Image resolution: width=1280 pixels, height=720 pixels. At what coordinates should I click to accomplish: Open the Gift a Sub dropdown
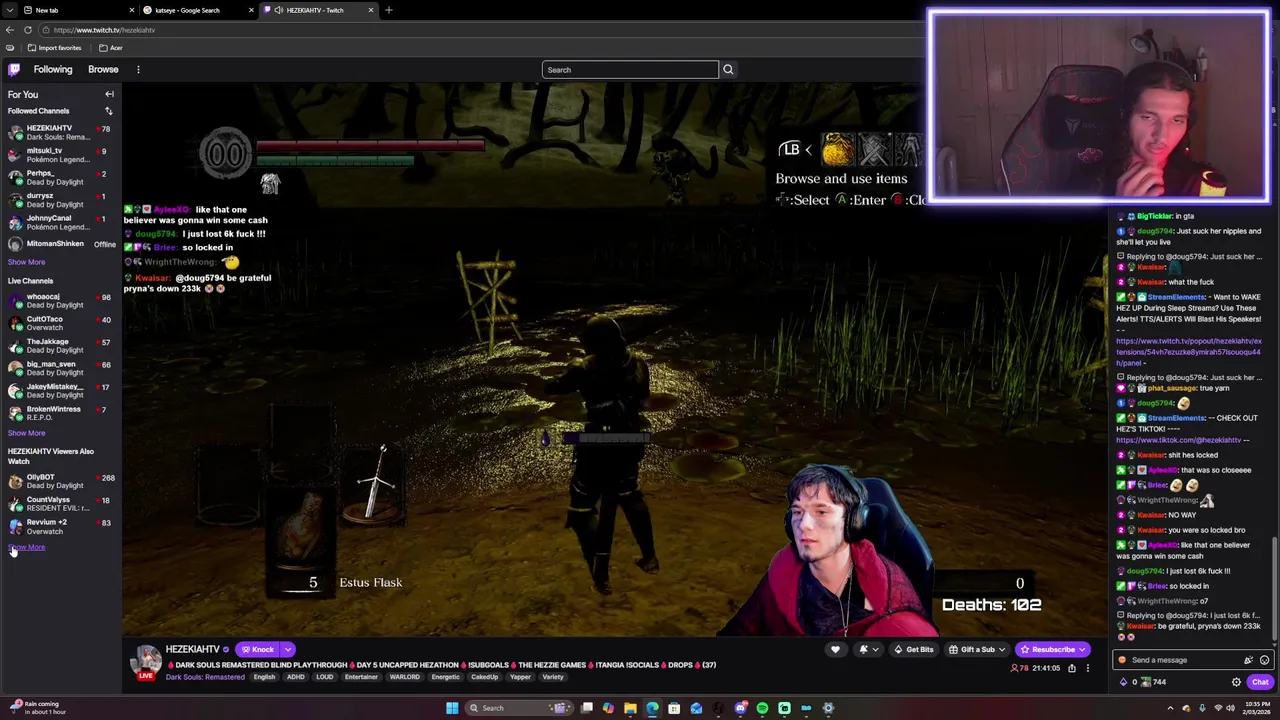(x=978, y=649)
